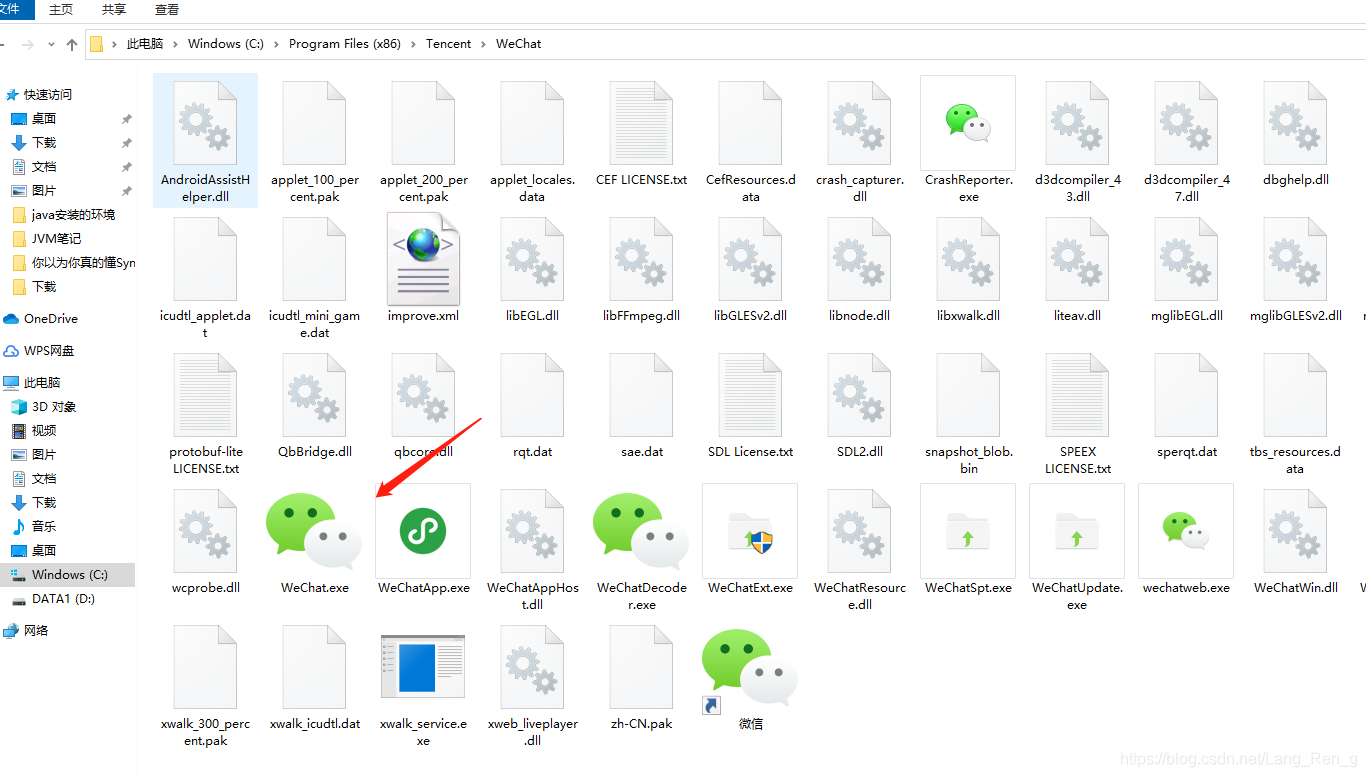Open WPS网盘 in navigation pane

click(x=49, y=351)
